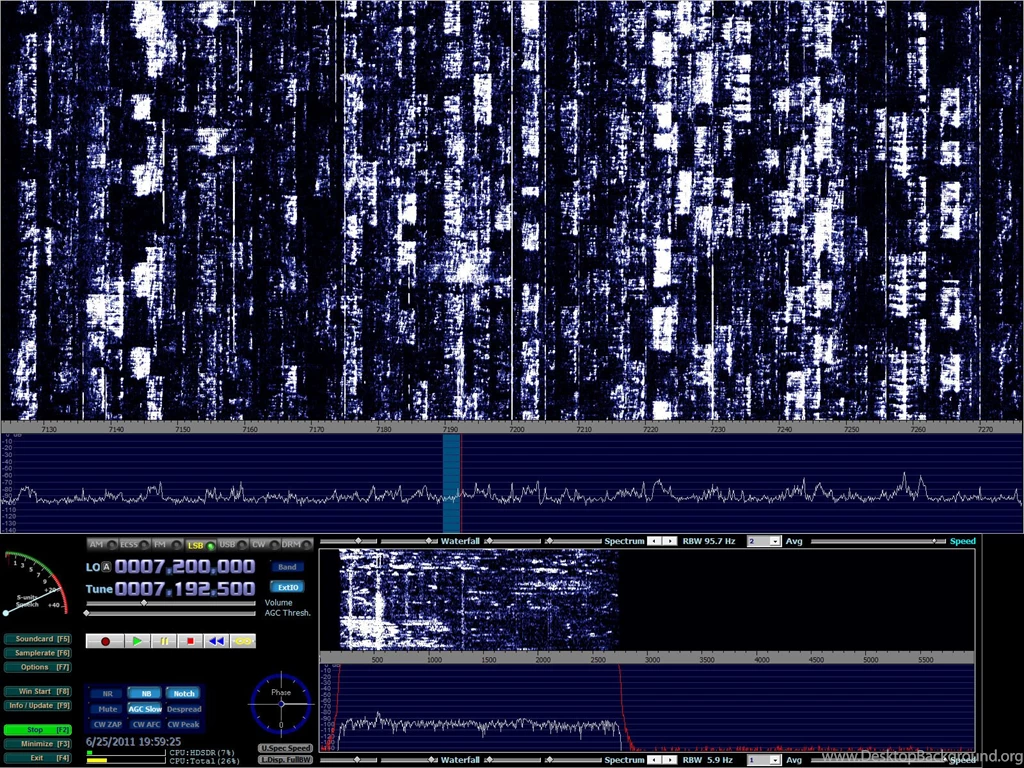This screenshot has width=1024, height=768.
Task: Click the Options [F7] button
Action: (37, 667)
